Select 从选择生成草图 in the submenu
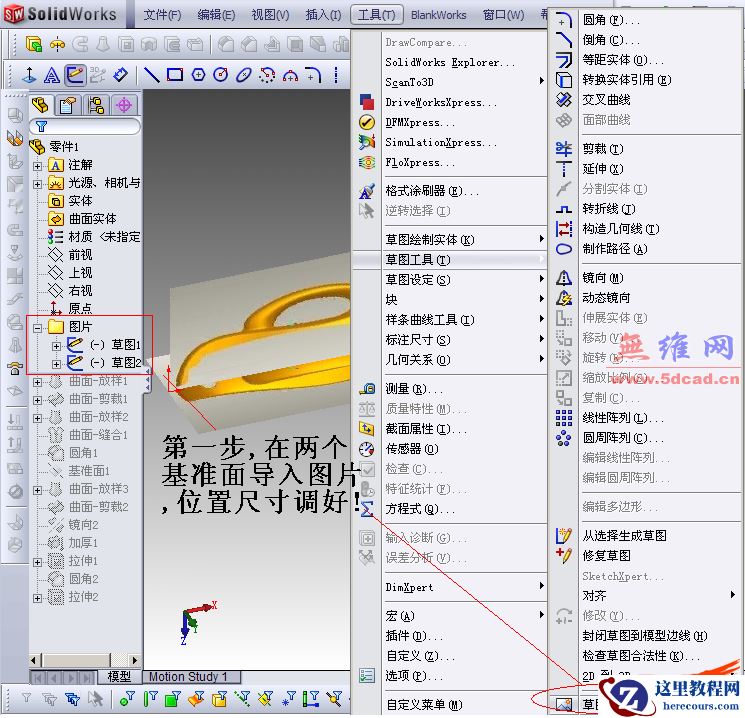745x718 pixels. (x=624, y=536)
